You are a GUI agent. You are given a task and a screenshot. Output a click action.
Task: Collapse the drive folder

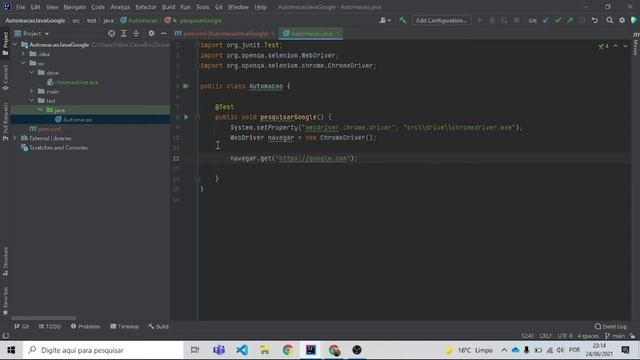[32, 73]
